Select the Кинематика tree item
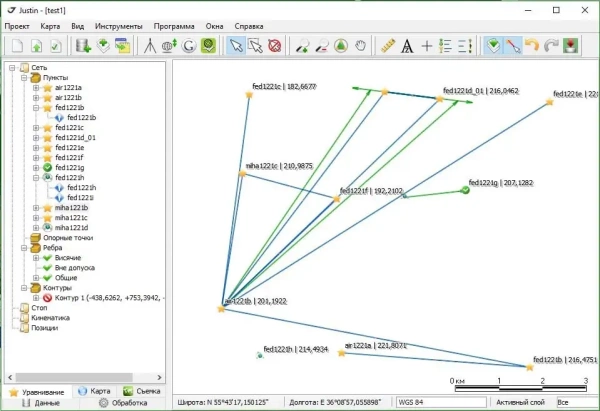The image size is (600, 411). (50, 318)
